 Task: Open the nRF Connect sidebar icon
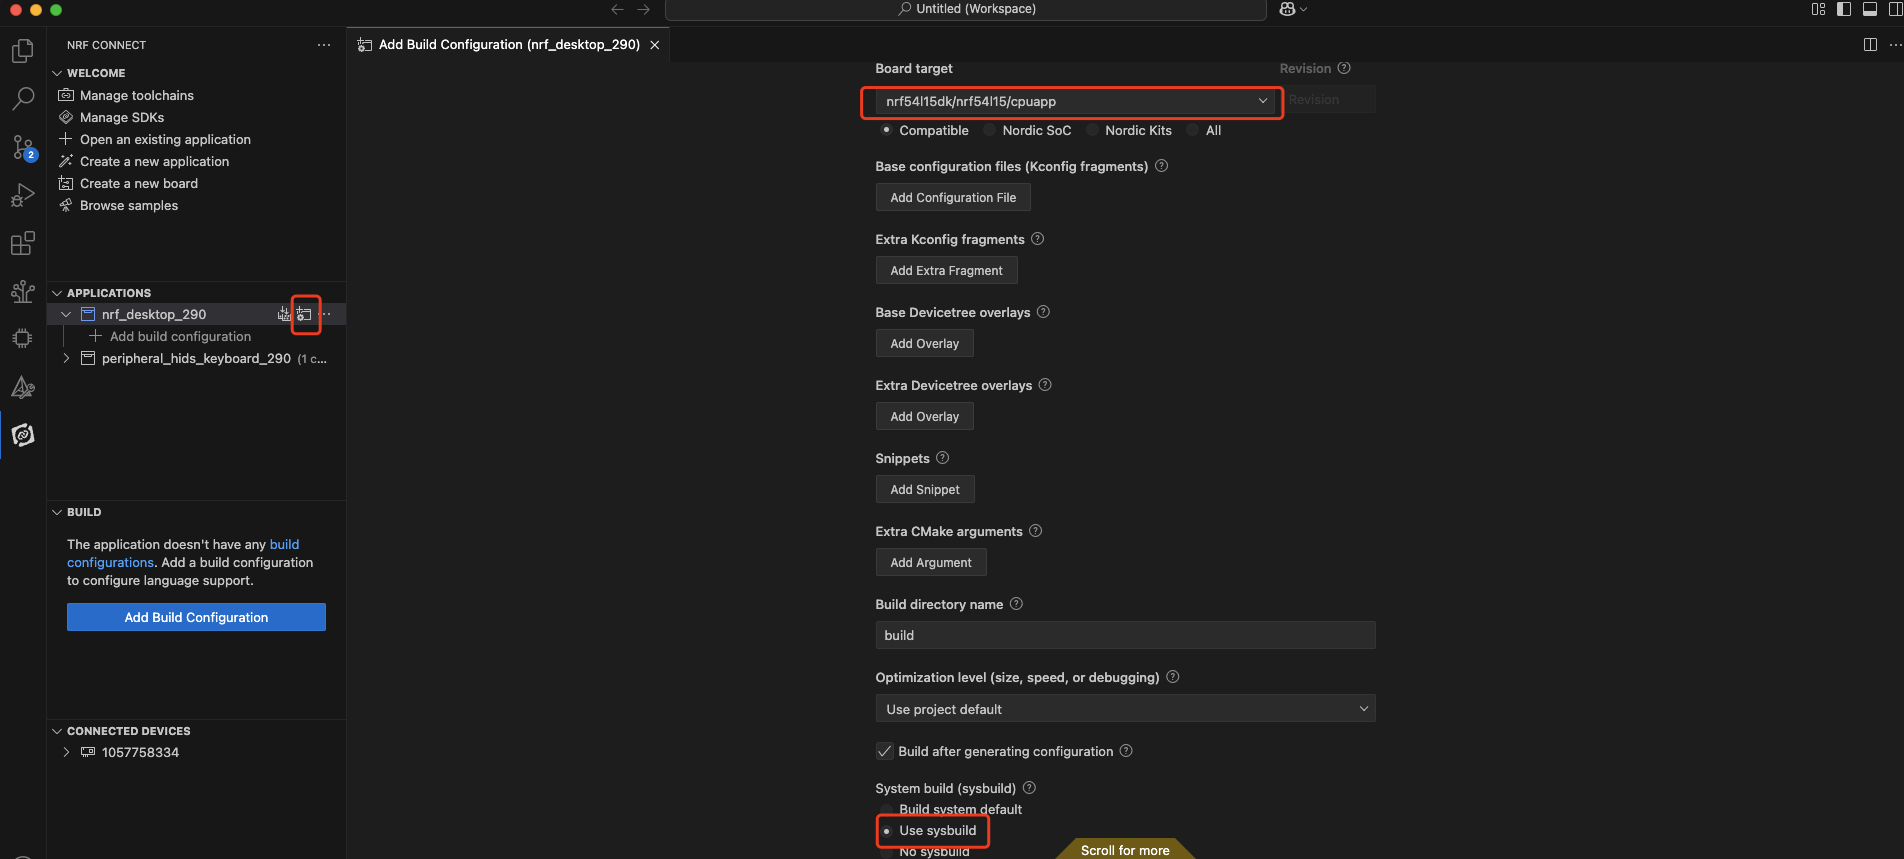tap(22, 435)
